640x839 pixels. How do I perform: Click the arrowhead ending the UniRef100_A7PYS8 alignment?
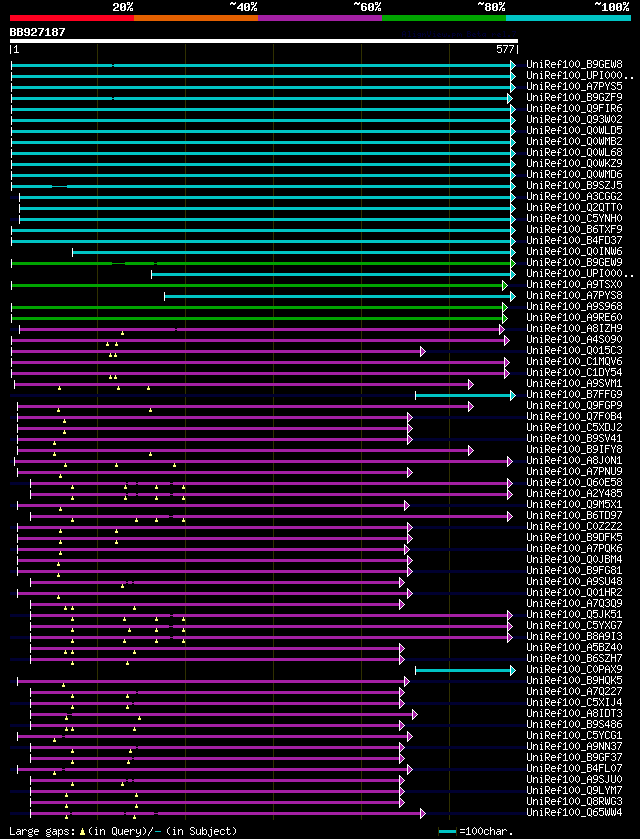point(513,296)
